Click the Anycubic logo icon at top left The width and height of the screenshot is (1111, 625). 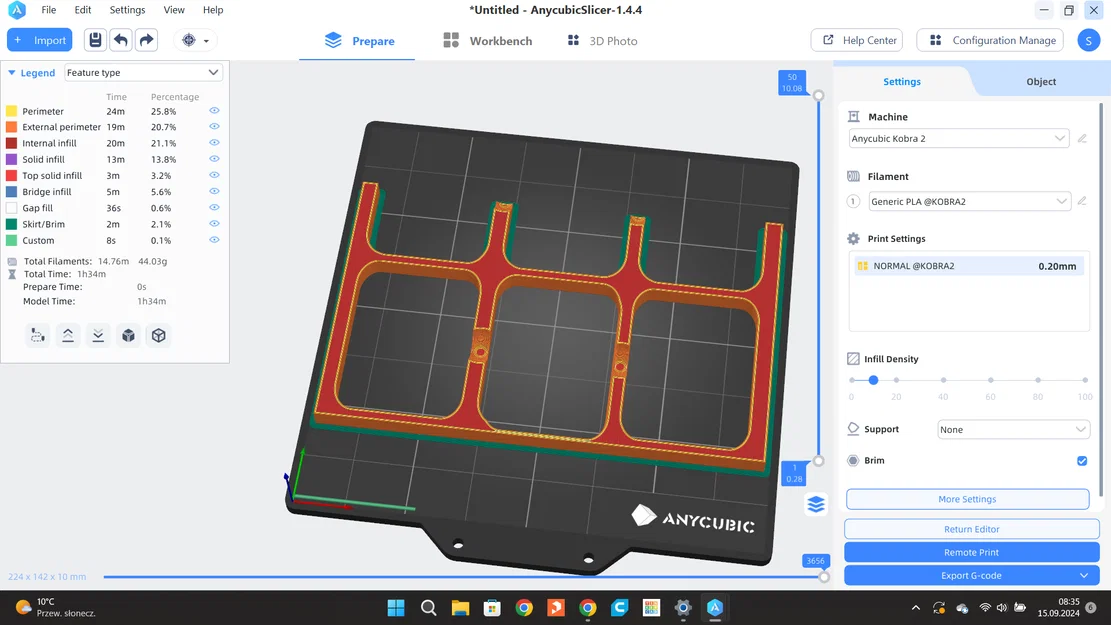pyautogui.click(x=16, y=10)
